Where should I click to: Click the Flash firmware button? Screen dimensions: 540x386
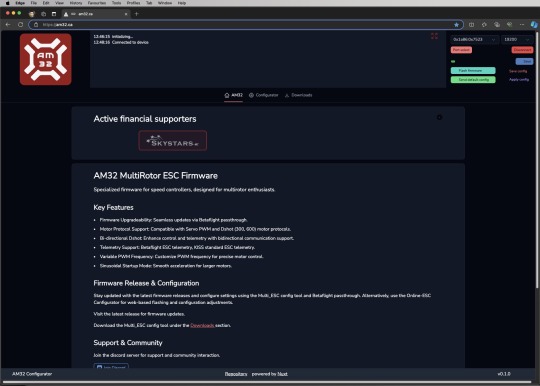pyautogui.click(x=473, y=71)
